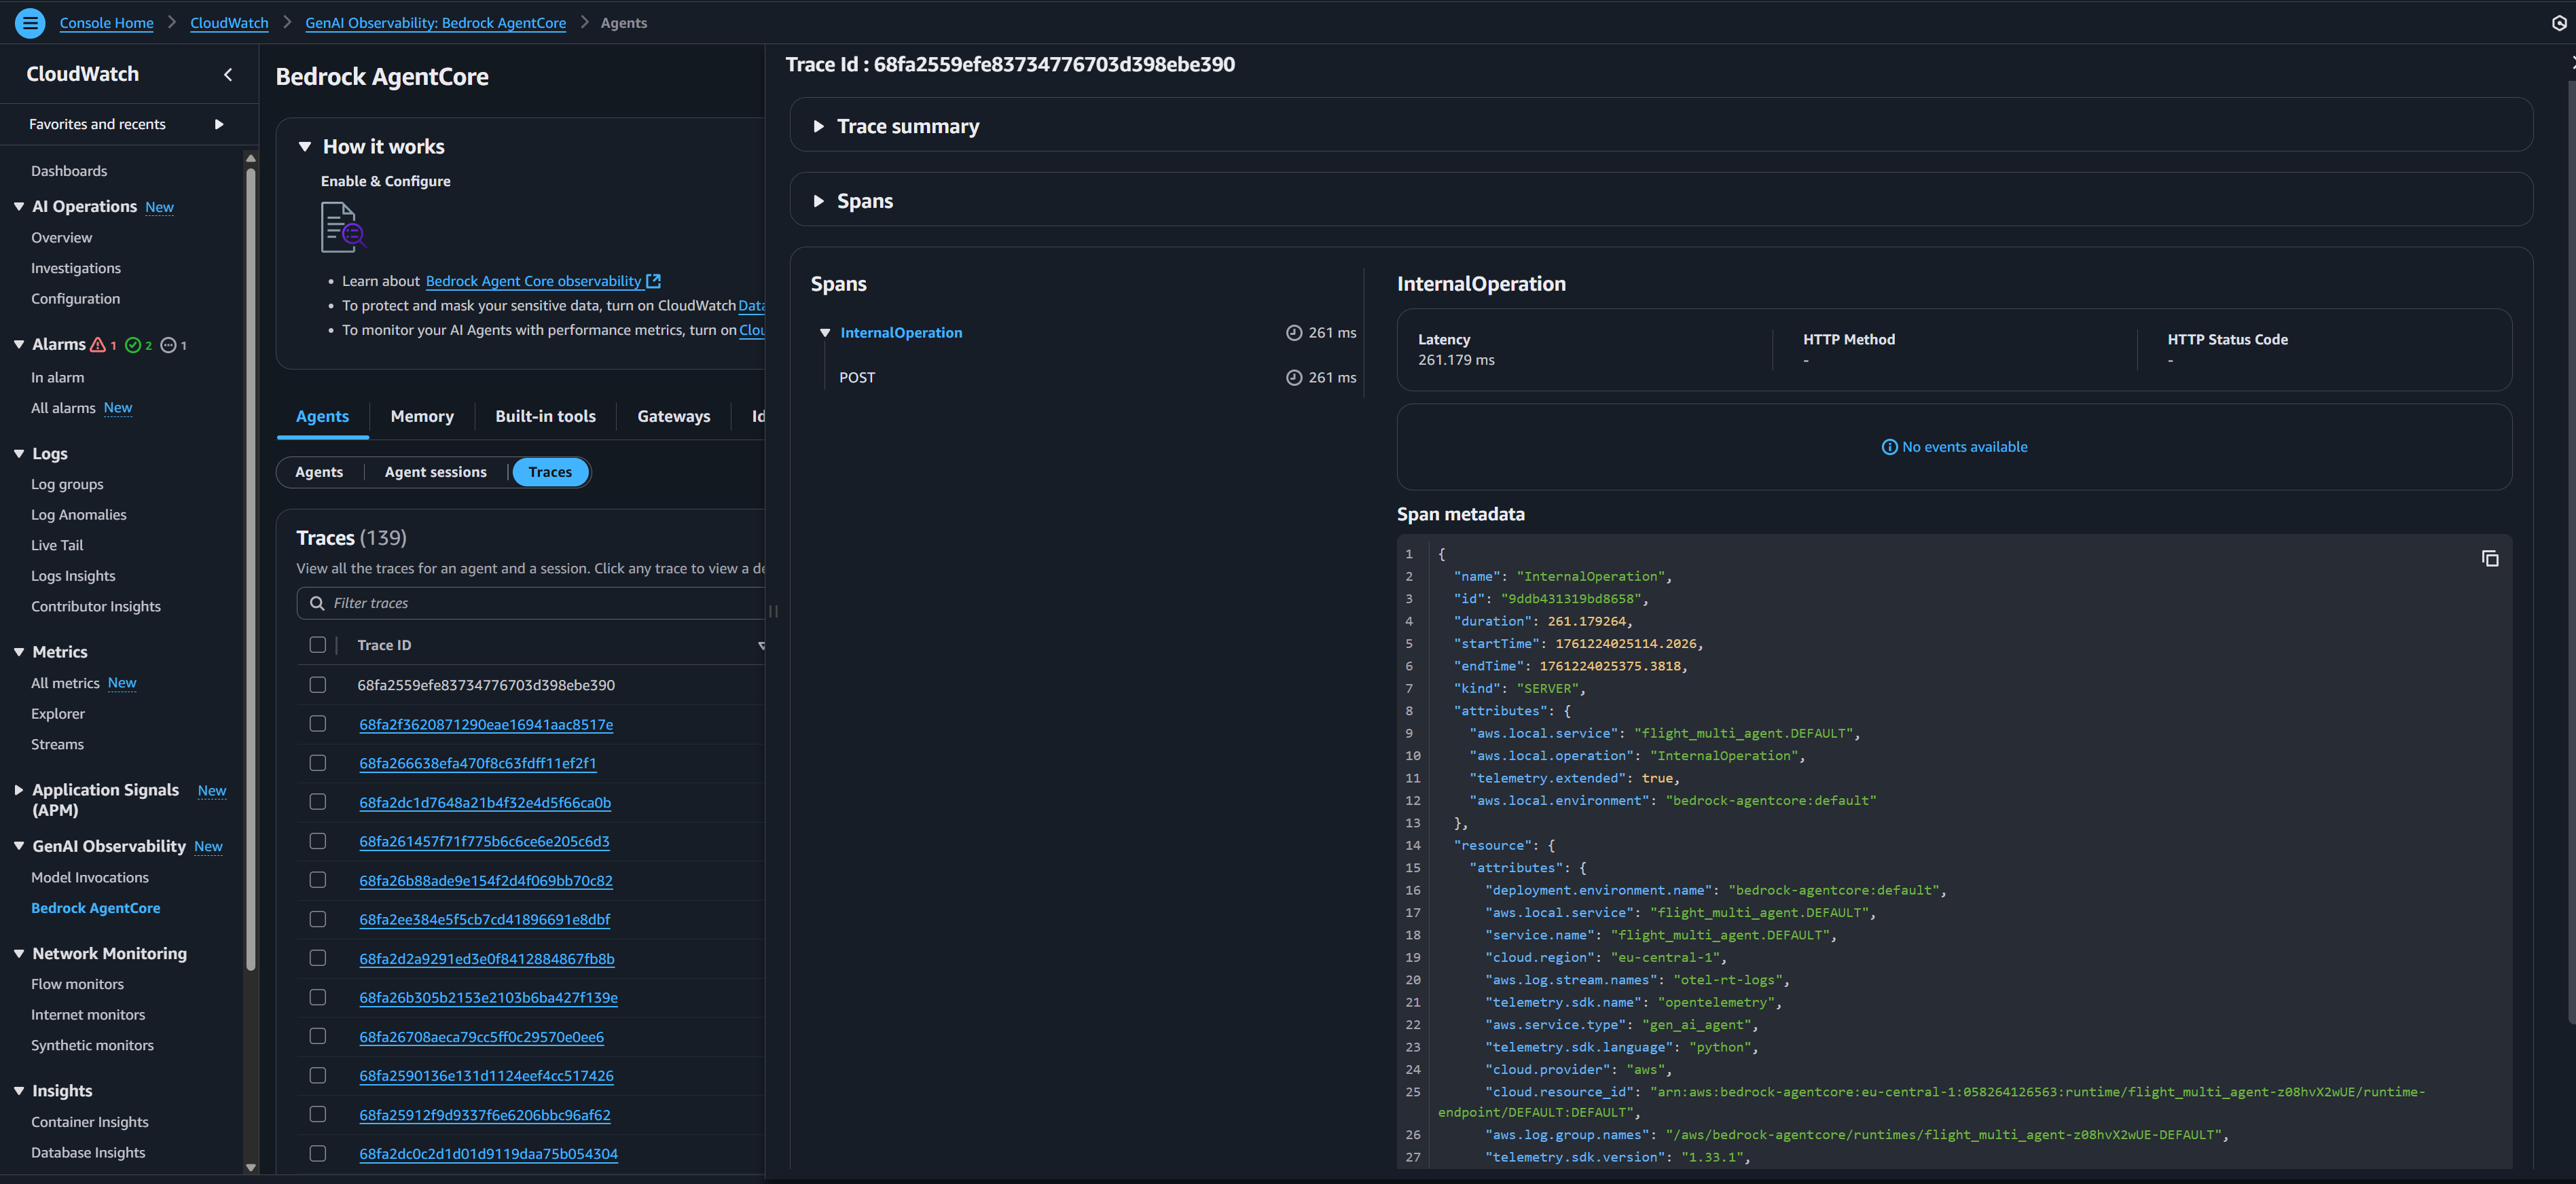
Task: Click the clock icon on the POST span
Action: [1294, 377]
